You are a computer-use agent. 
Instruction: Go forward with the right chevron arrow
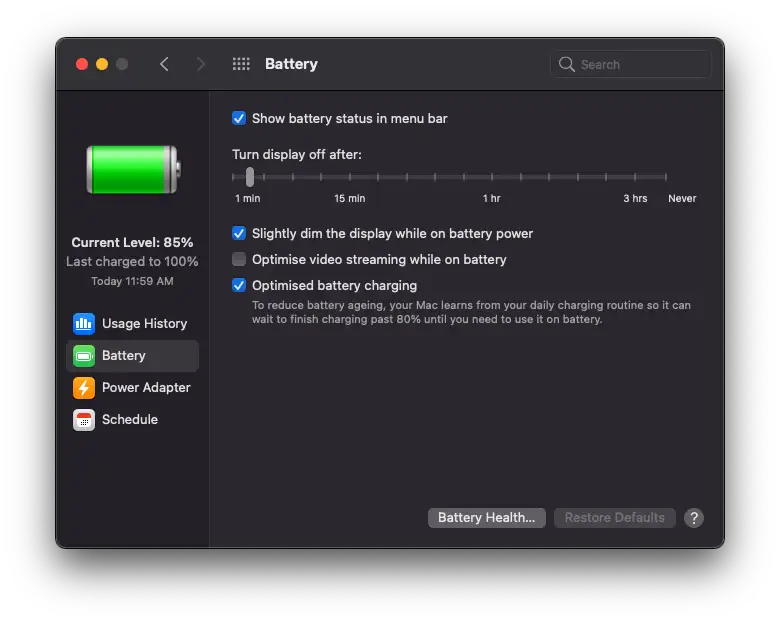pyautogui.click(x=200, y=64)
